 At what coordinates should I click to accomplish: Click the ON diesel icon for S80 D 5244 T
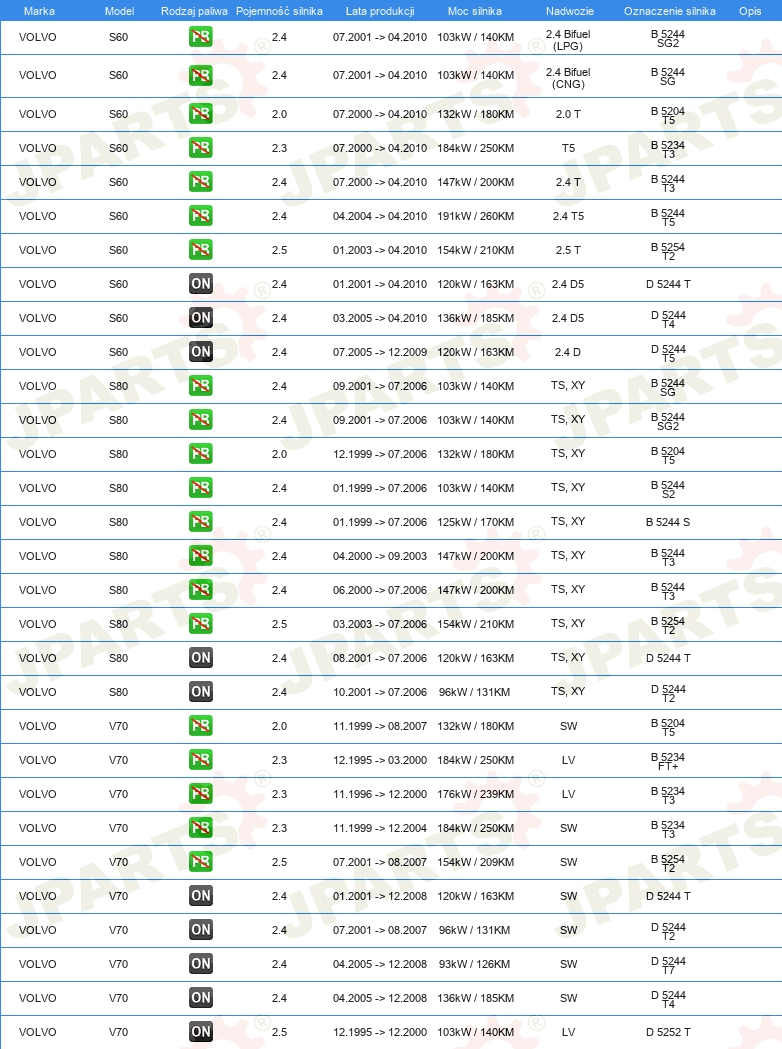[201, 658]
